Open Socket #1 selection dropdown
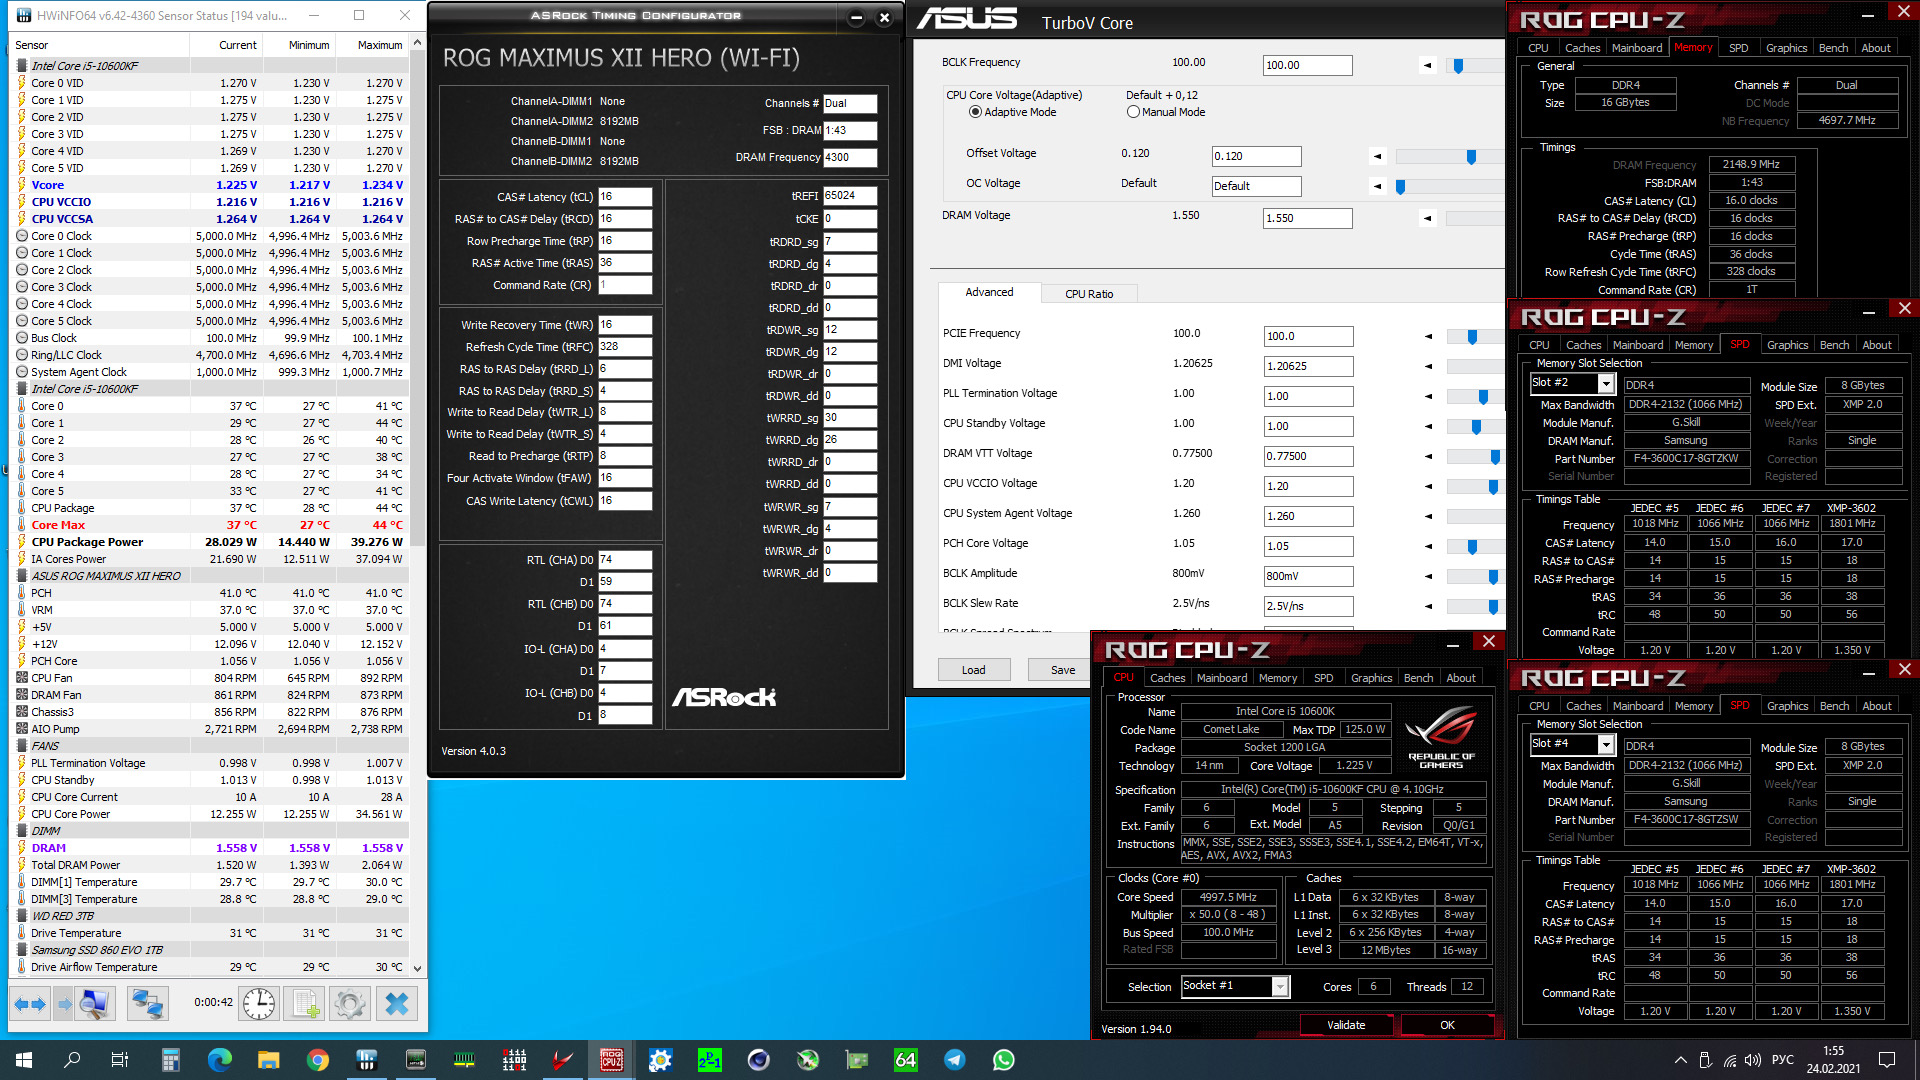Image resolution: width=1920 pixels, height=1080 pixels. [1279, 987]
